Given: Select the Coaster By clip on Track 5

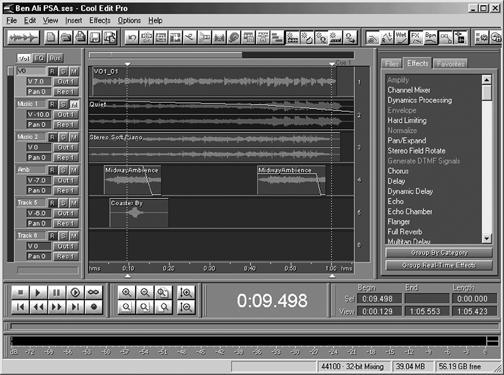Looking at the screenshot, I should (139, 213).
